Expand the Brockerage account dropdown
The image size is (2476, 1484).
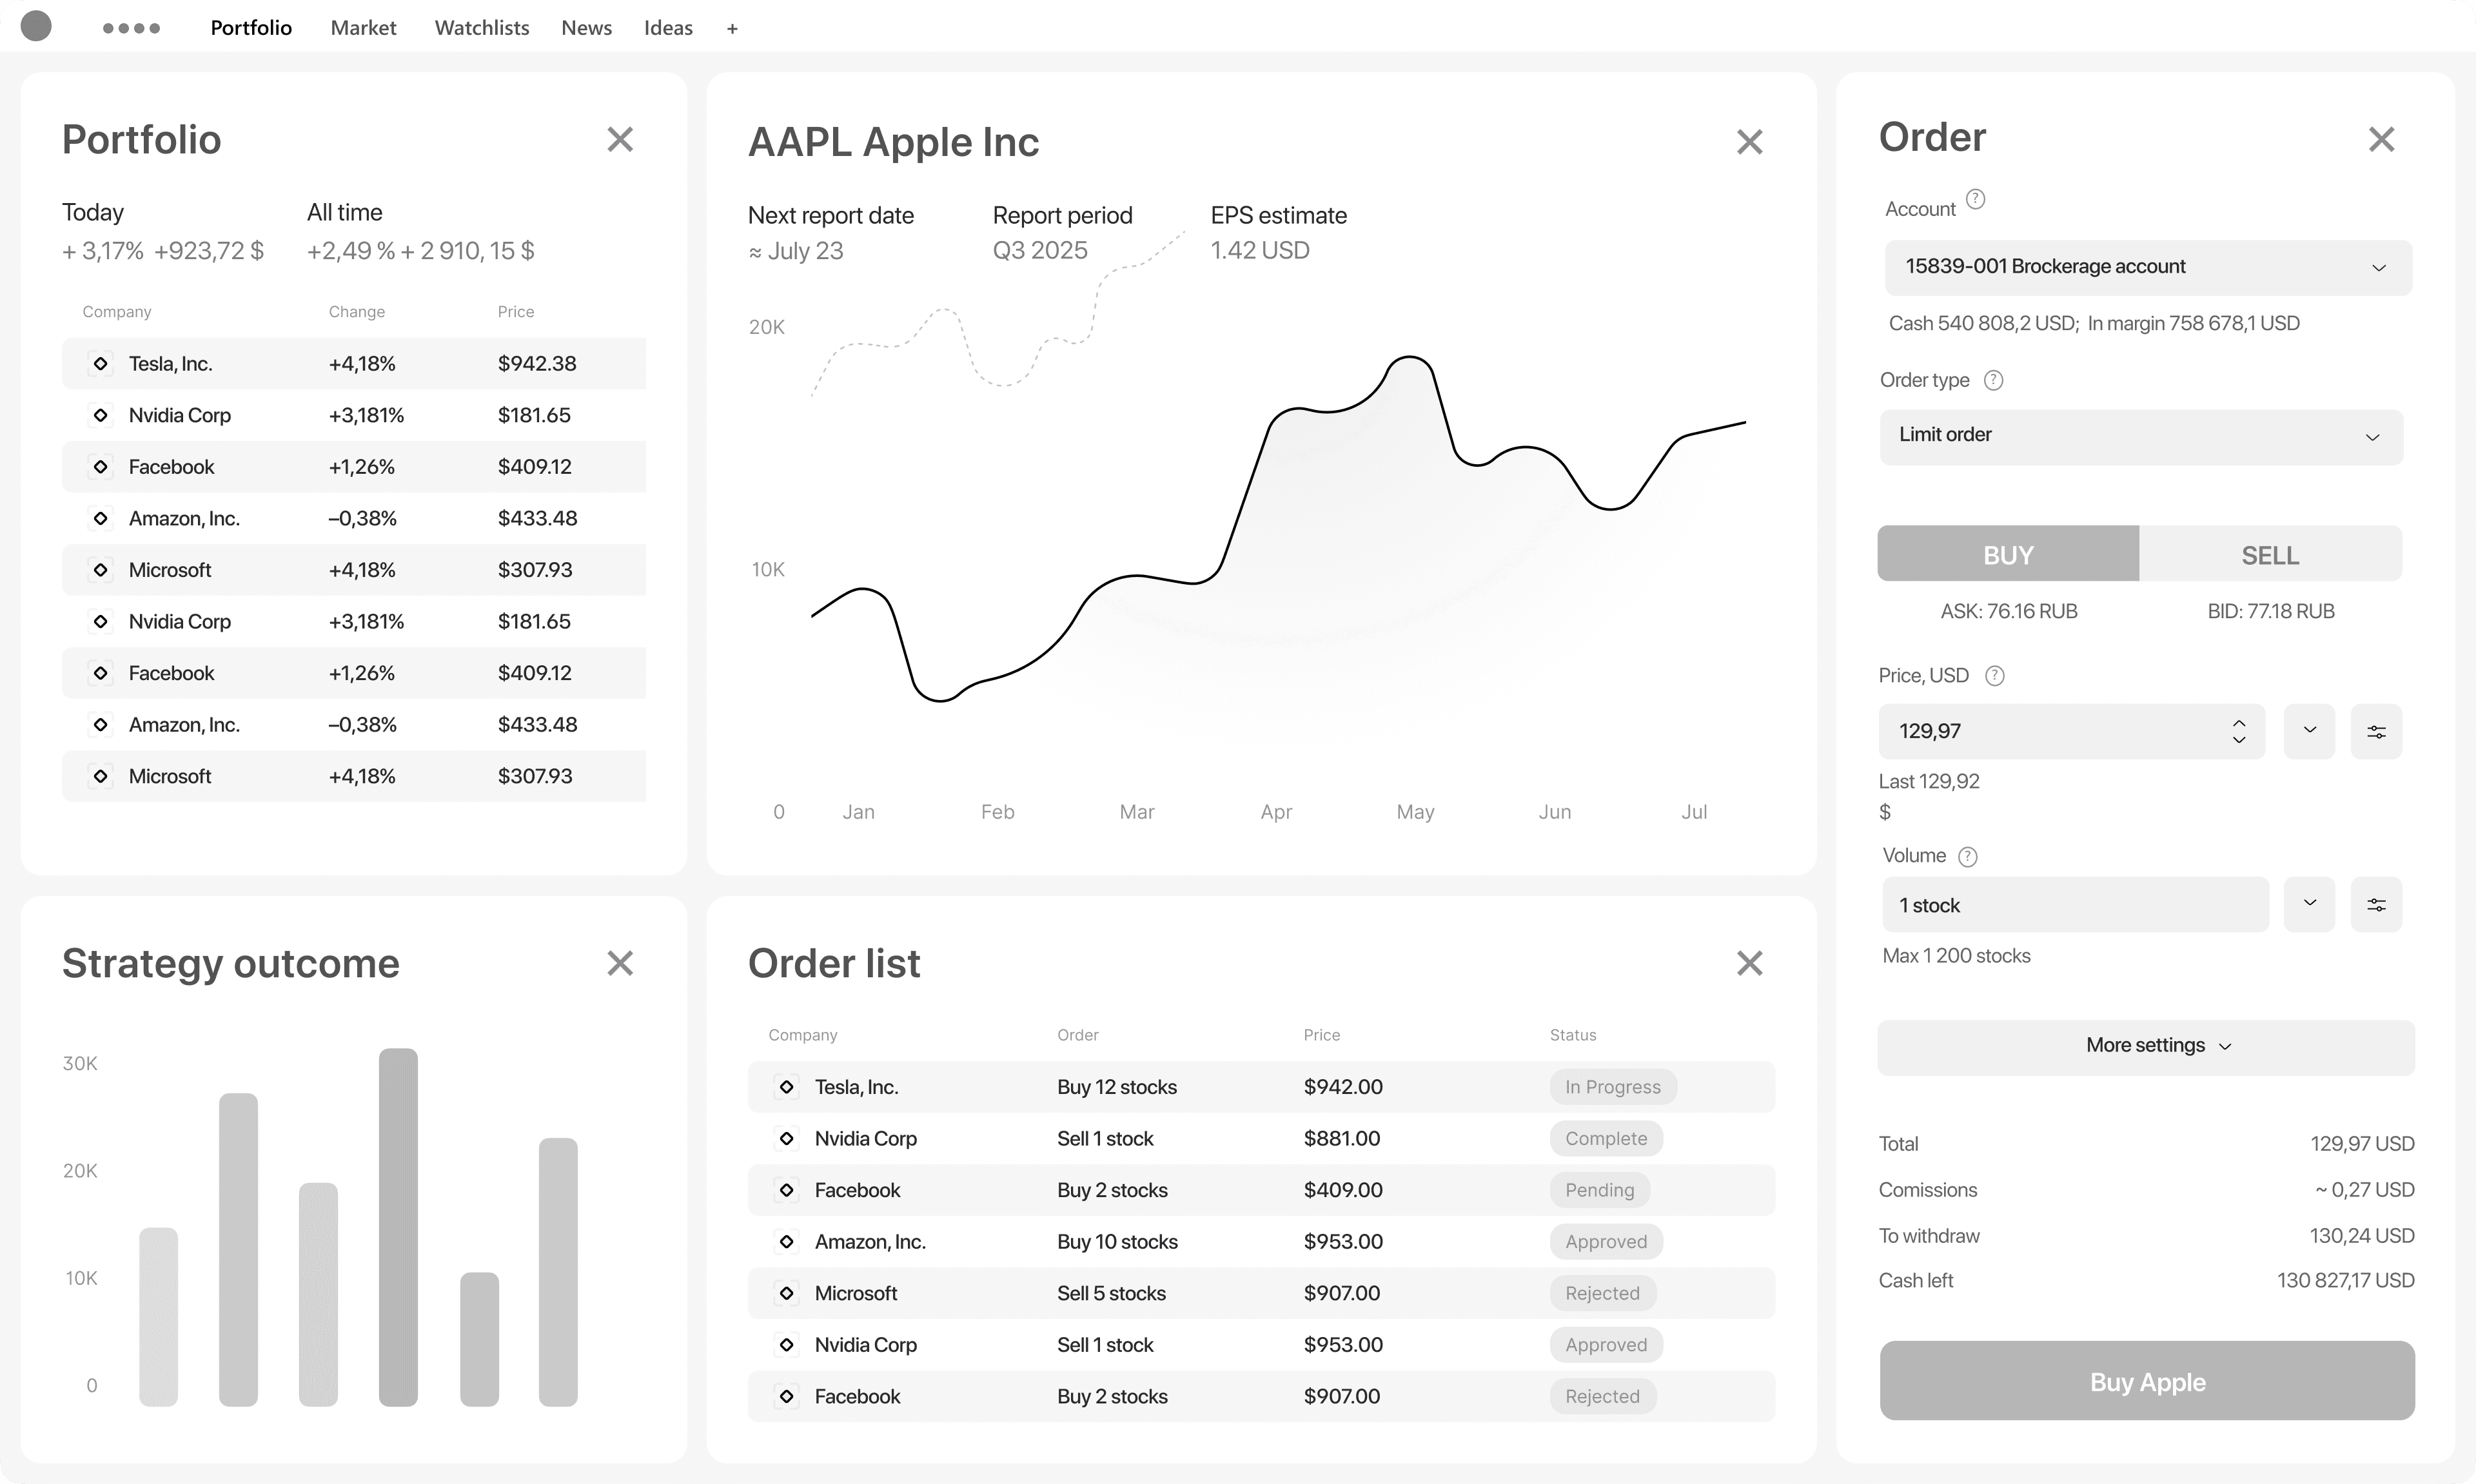2148,267
